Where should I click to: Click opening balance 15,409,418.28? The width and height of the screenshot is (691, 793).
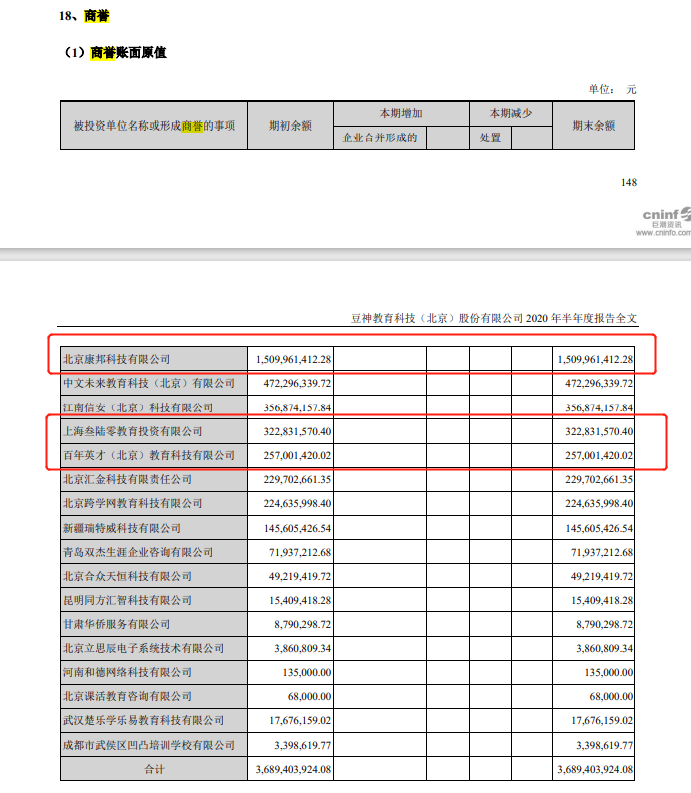[x=300, y=600]
